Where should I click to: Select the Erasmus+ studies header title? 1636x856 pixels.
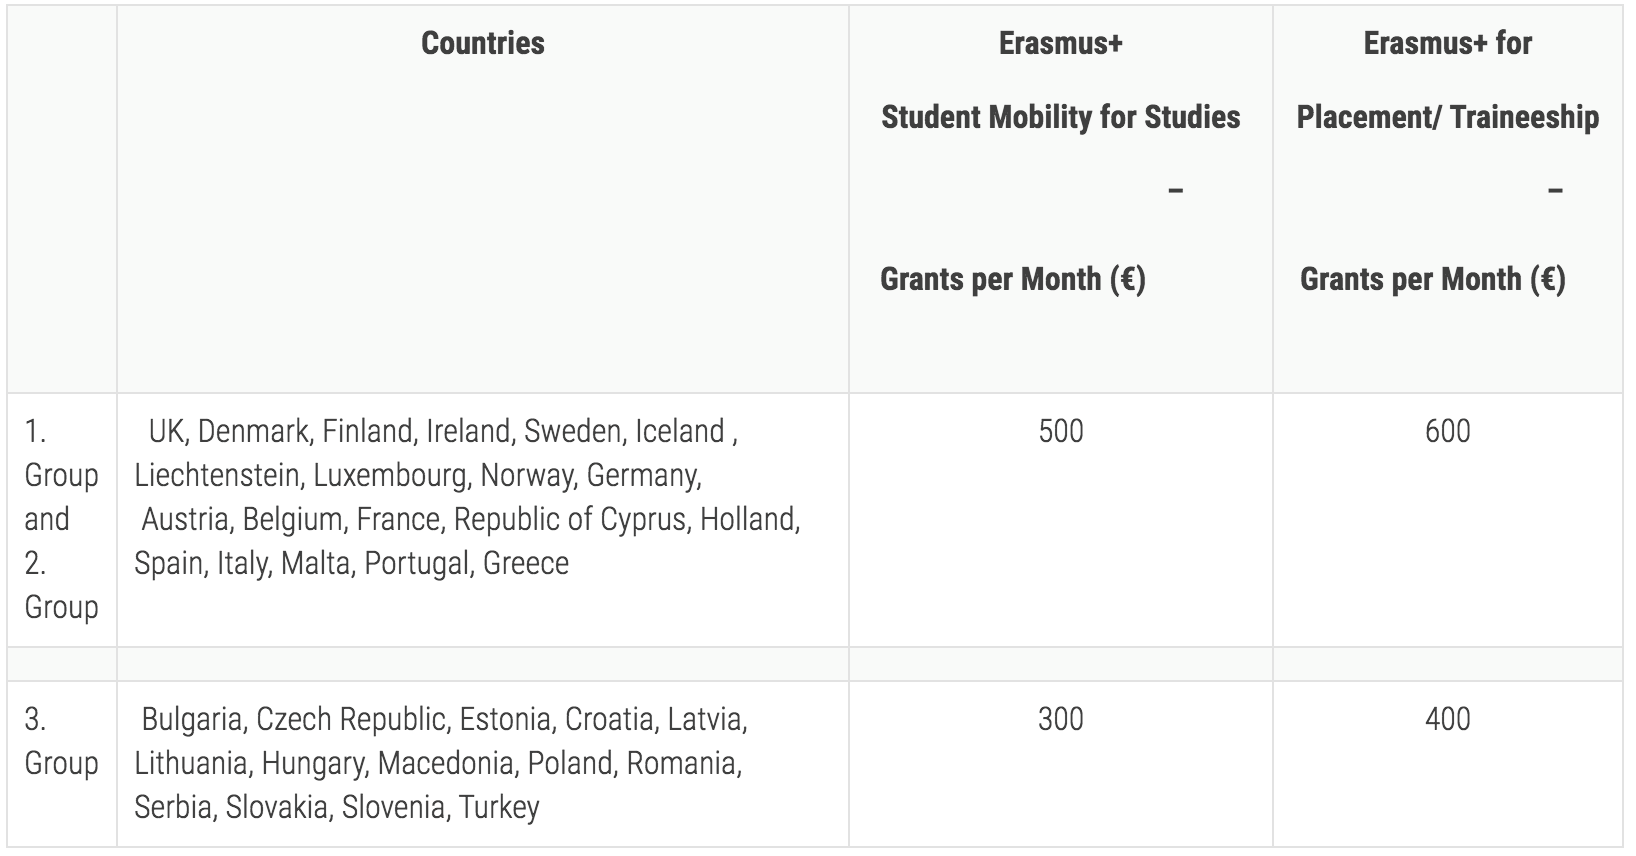[1060, 43]
